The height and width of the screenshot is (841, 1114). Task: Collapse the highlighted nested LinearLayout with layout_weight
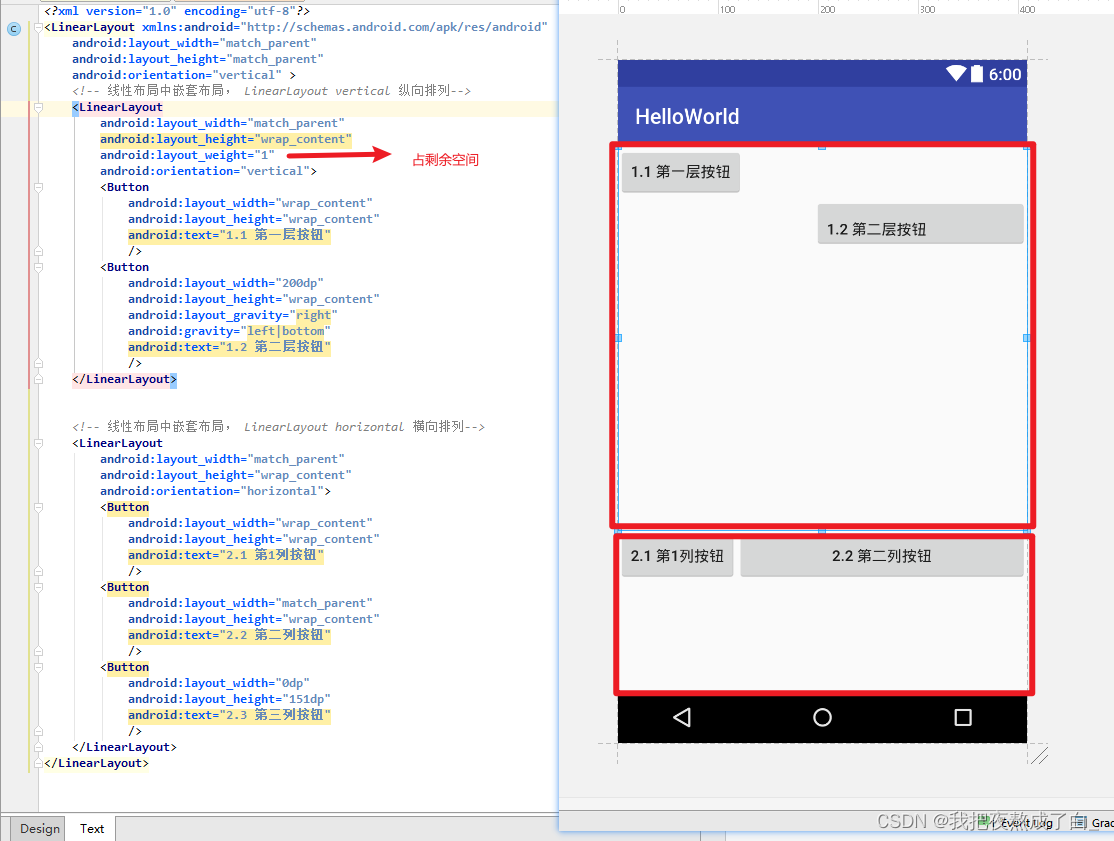[38, 107]
